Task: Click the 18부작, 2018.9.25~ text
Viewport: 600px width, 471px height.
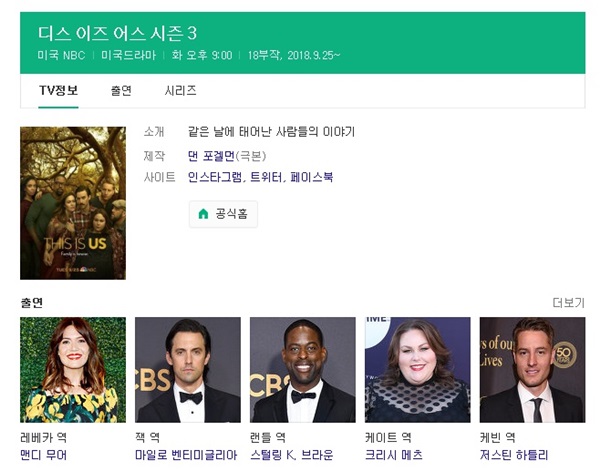Action: pyautogui.click(x=294, y=55)
